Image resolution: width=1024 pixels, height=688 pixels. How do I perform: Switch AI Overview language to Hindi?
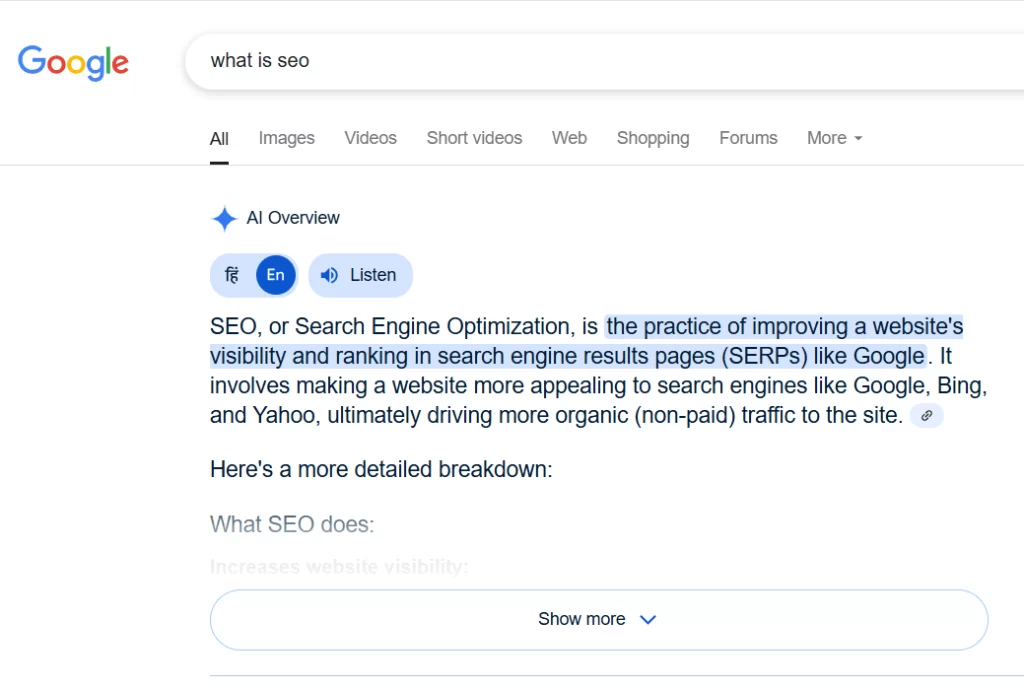(x=232, y=275)
